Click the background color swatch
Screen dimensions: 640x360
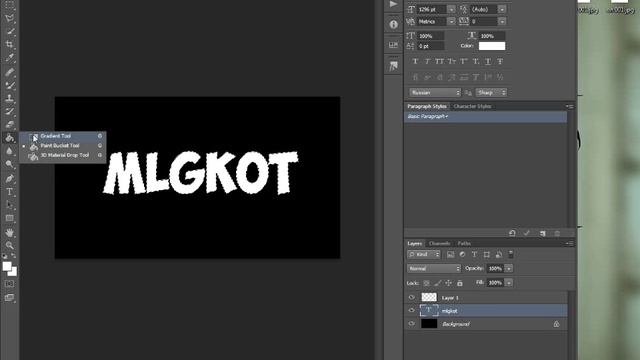pyautogui.click(x=14, y=273)
